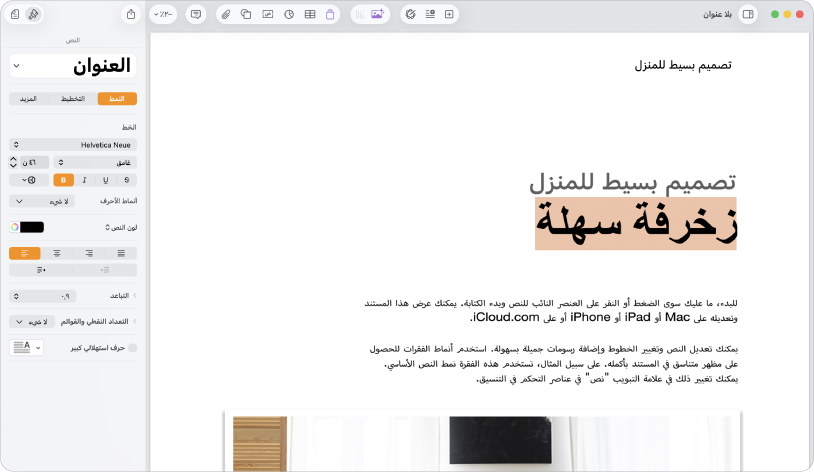Toggle underline U formatting

(x=105, y=180)
